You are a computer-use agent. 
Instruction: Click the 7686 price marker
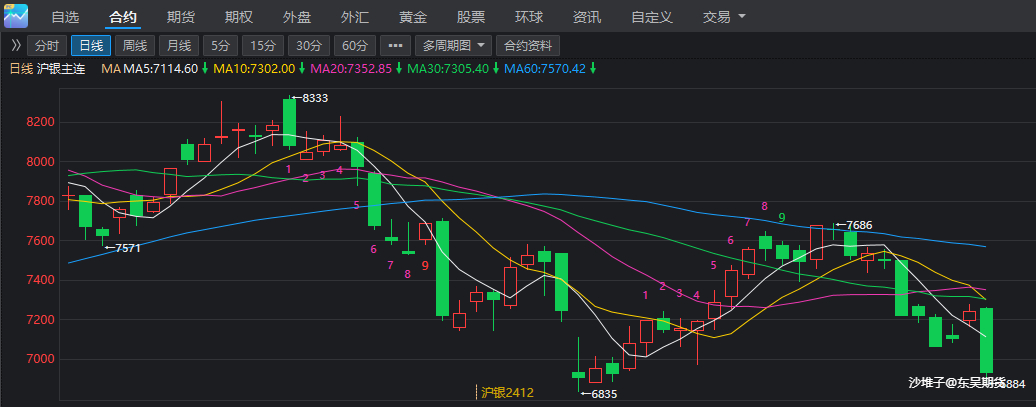(x=854, y=225)
